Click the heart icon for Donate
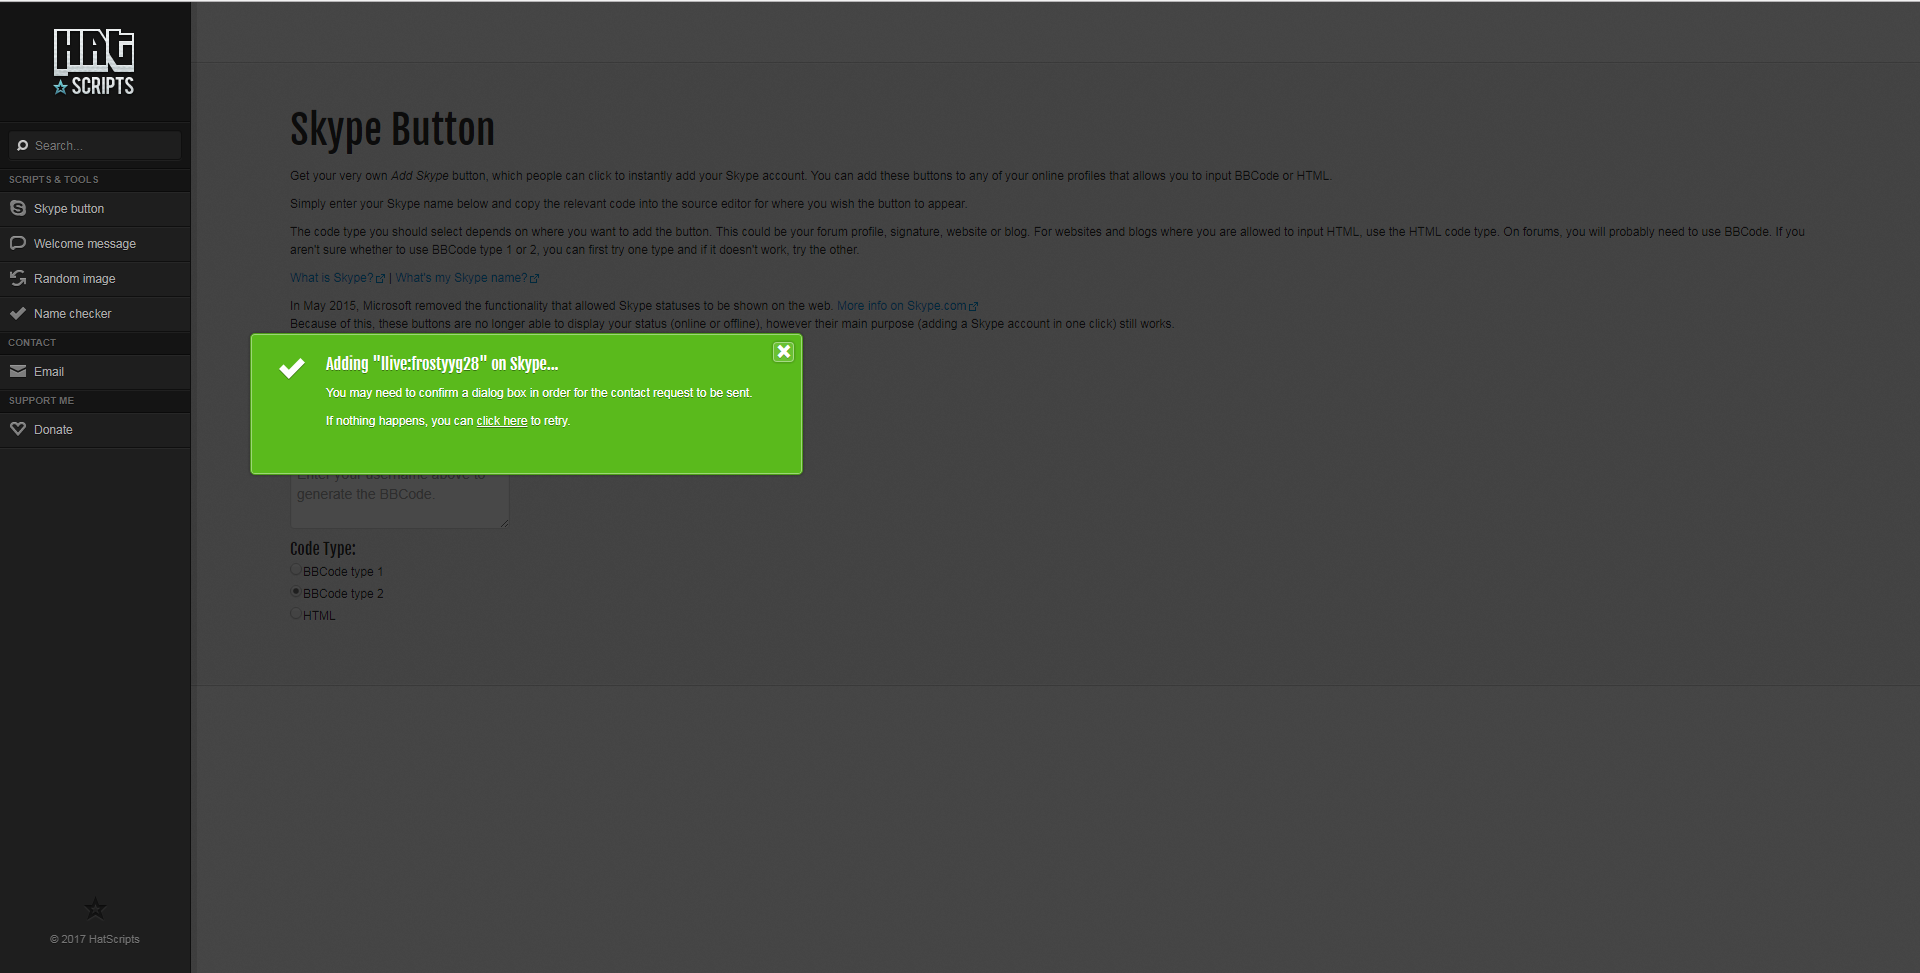 click(x=18, y=429)
